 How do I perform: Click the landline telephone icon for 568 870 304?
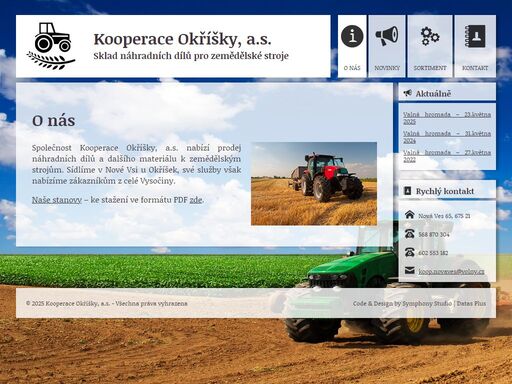coord(409,234)
